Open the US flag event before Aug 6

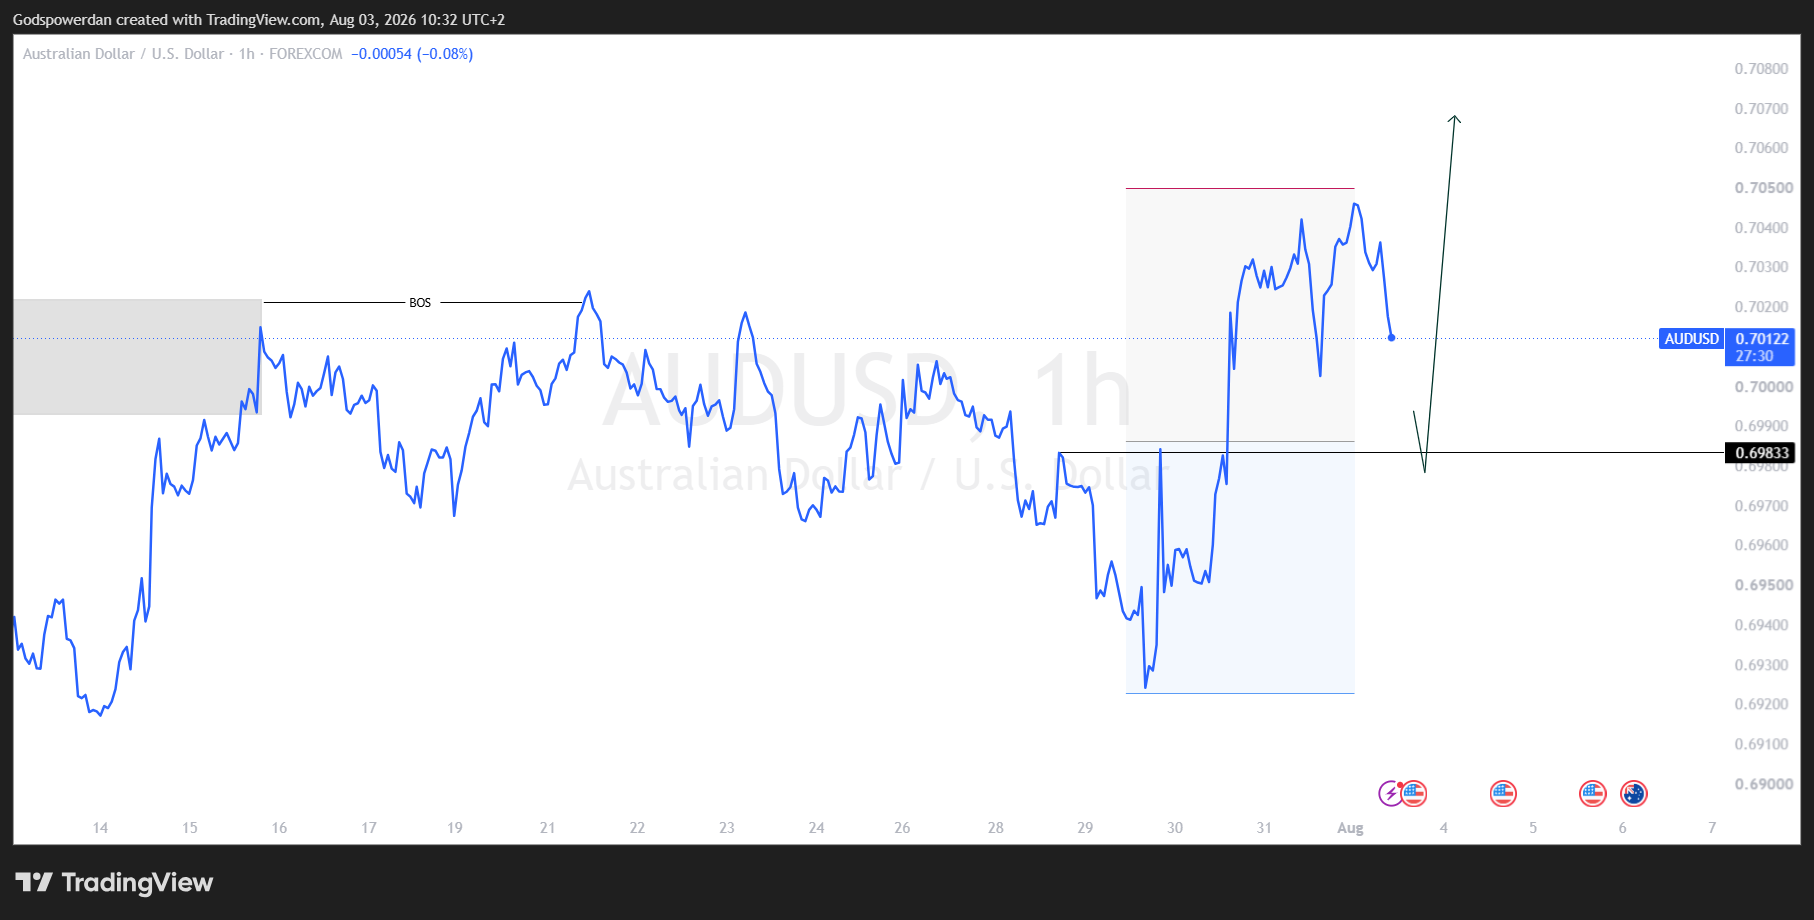(1593, 794)
